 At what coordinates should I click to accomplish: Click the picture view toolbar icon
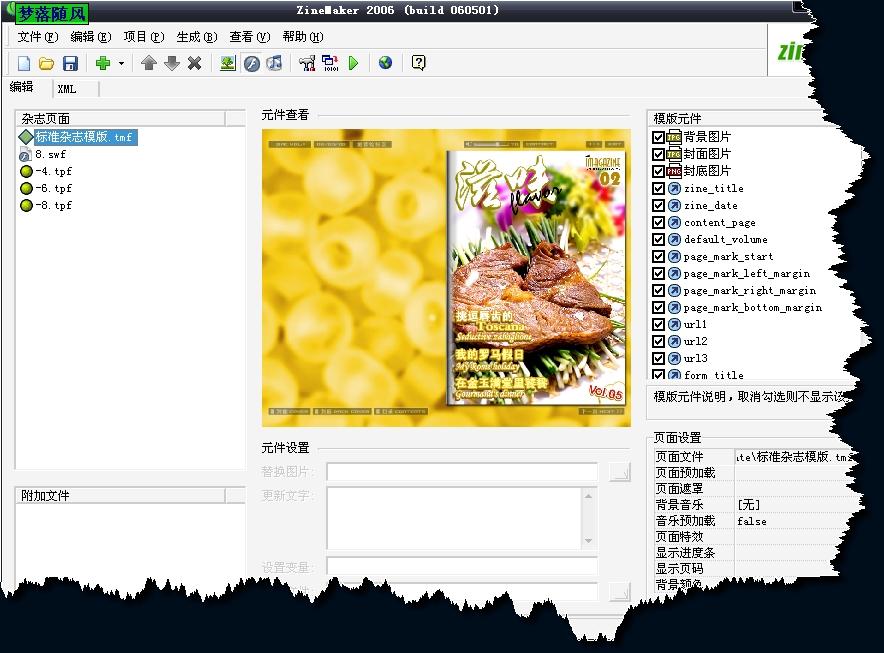(x=228, y=63)
